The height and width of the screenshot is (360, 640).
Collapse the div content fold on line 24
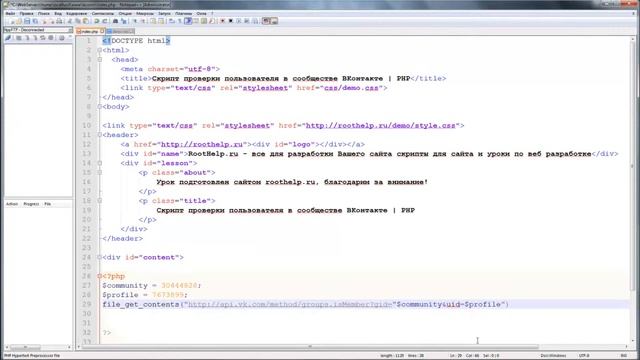[100, 257]
